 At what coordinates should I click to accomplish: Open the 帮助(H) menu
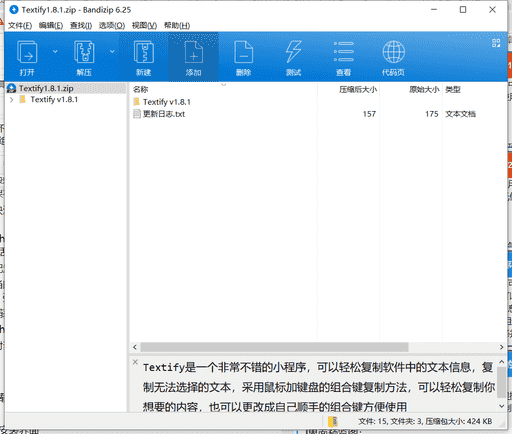(177, 25)
